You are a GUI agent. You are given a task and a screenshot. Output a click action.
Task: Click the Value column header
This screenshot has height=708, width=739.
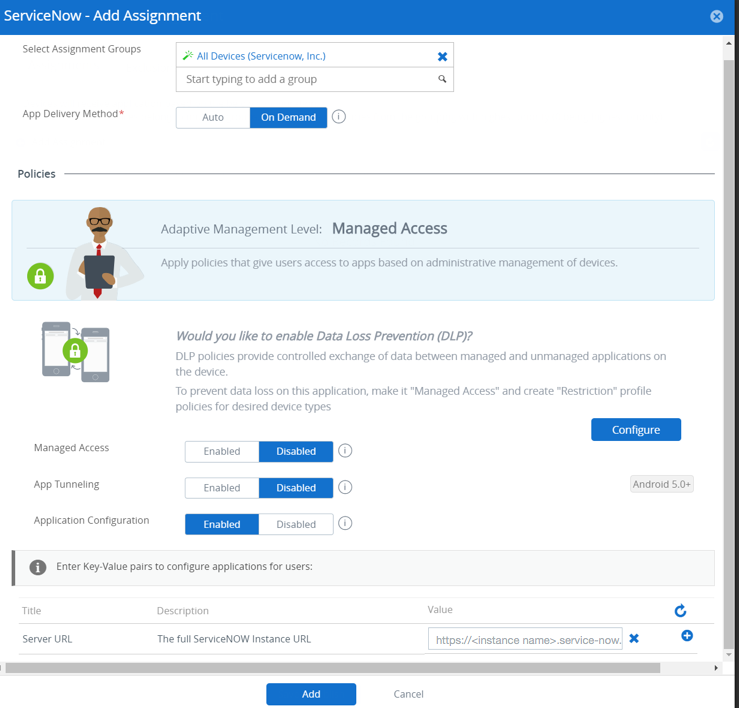[440, 609]
